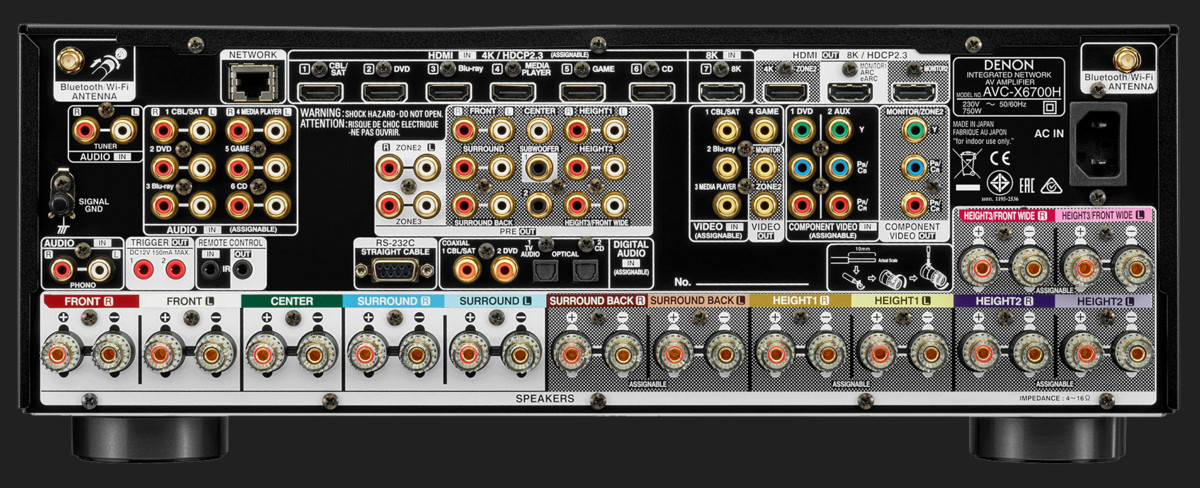1200x488 pixels.
Task: Click the Coaxial 1 CBL/SAT digital input
Action: click(x=465, y=268)
